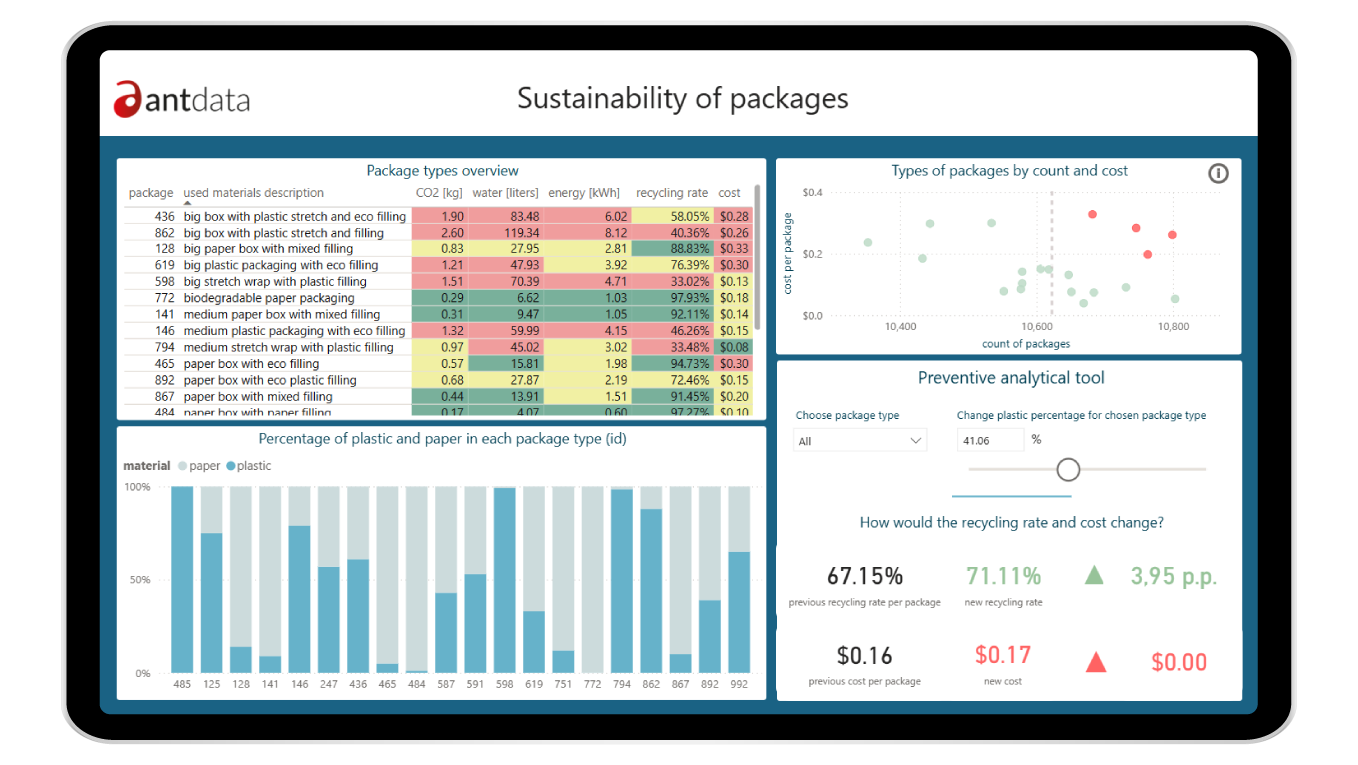The height and width of the screenshot is (765, 1358).
Task: Open the Choose package type dropdown
Action: [860, 441]
